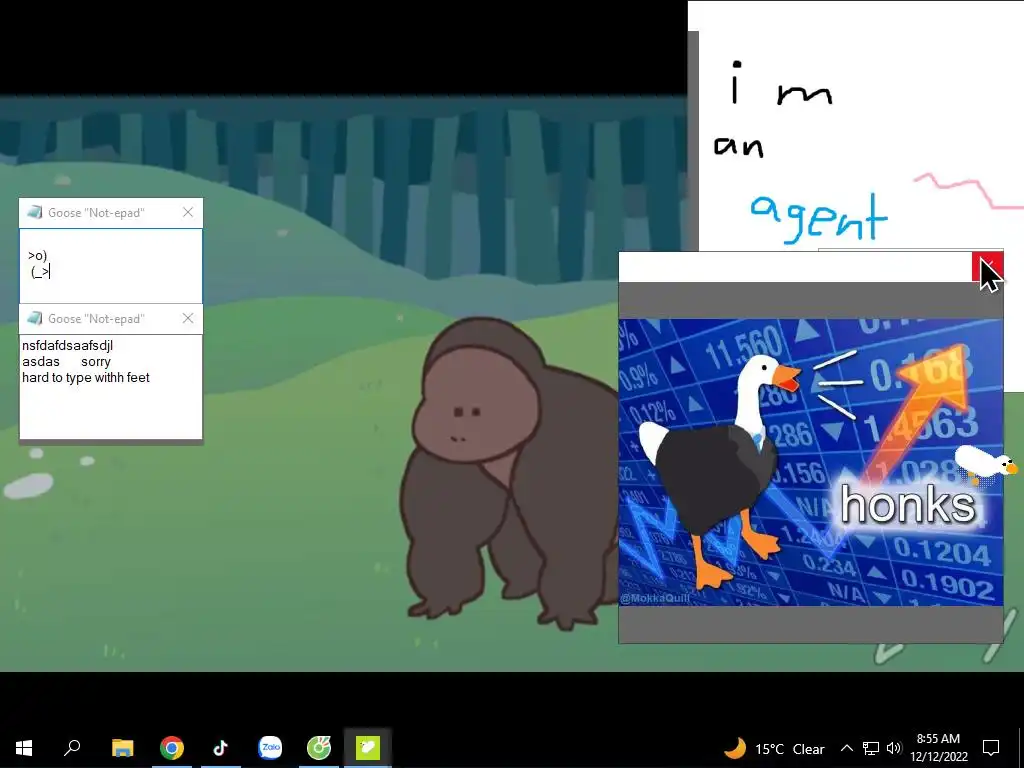
Task: Click the word 'sorry' in Not-epad
Action: pos(96,362)
